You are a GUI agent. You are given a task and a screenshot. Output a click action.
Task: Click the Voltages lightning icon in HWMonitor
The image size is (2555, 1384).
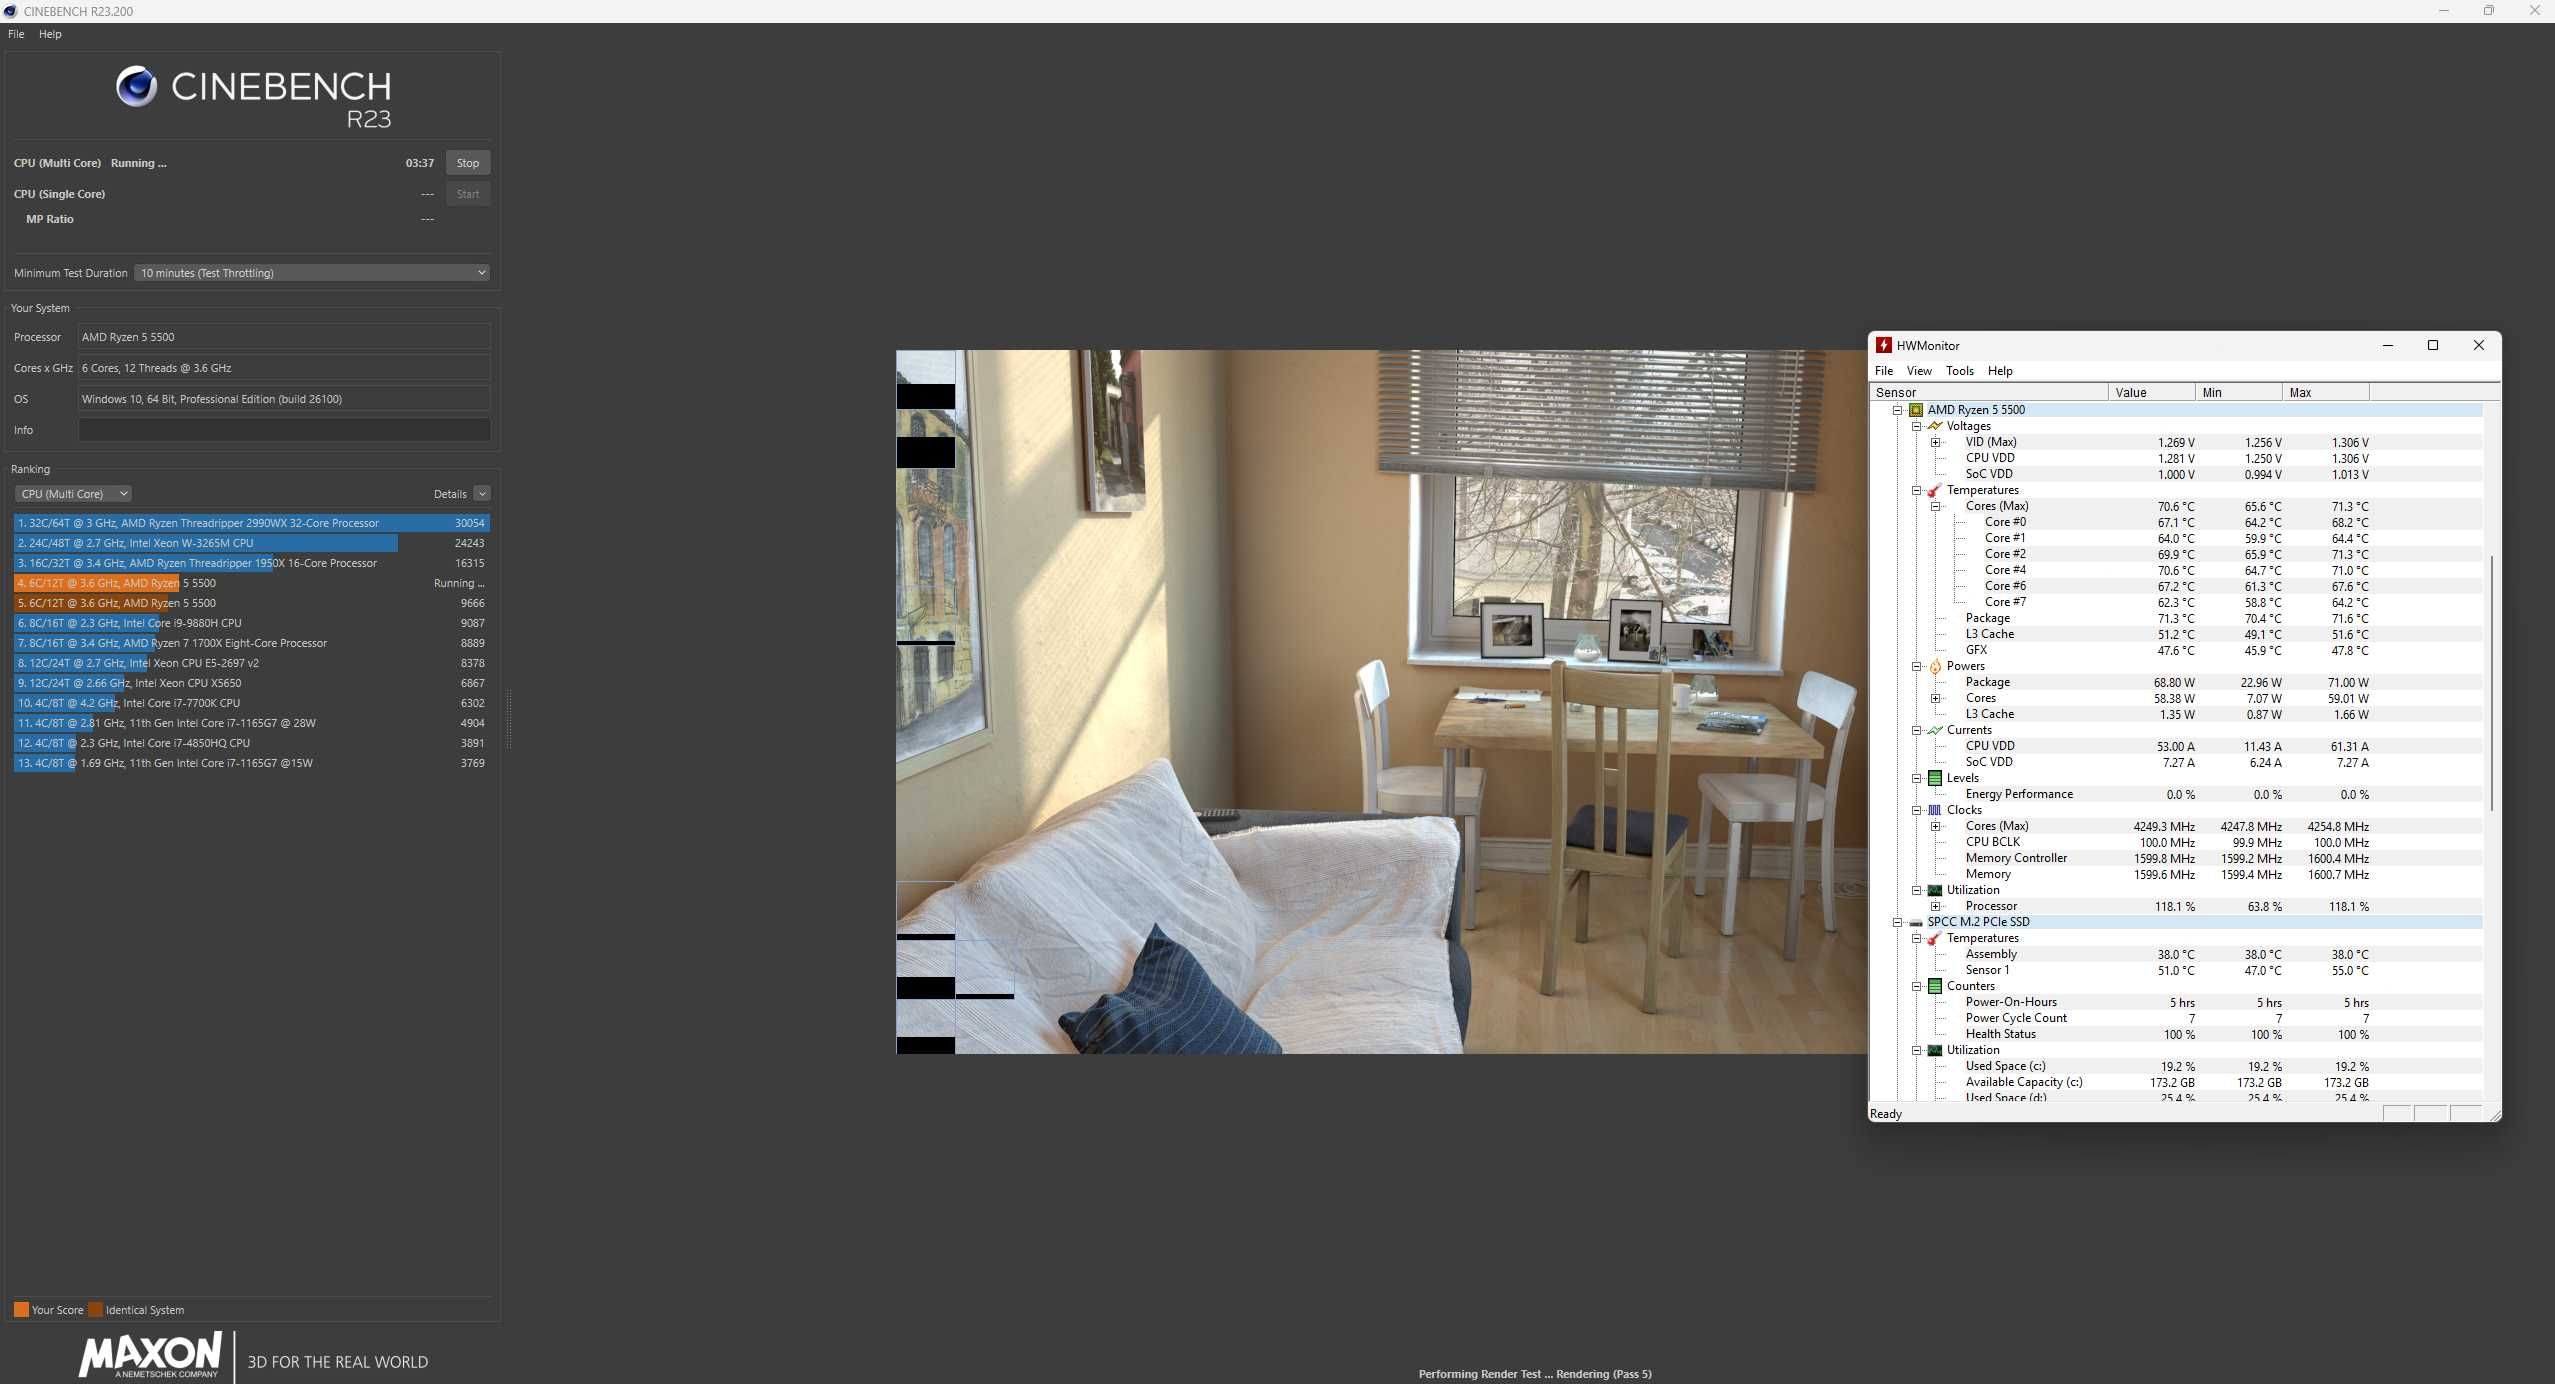tap(1935, 426)
